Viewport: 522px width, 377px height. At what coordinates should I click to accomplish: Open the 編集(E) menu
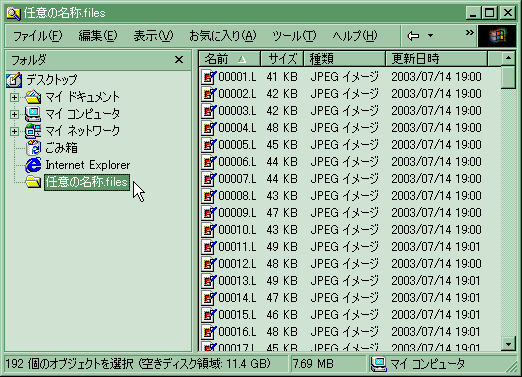tap(98, 36)
